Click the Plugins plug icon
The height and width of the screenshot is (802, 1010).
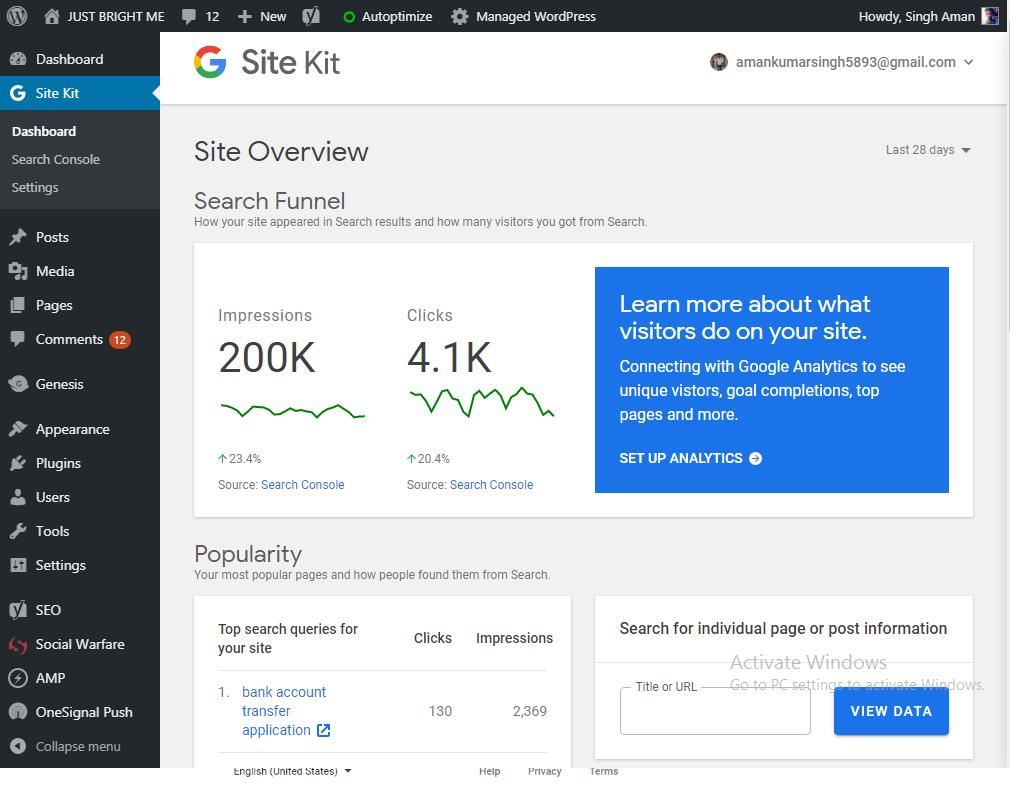[18, 463]
